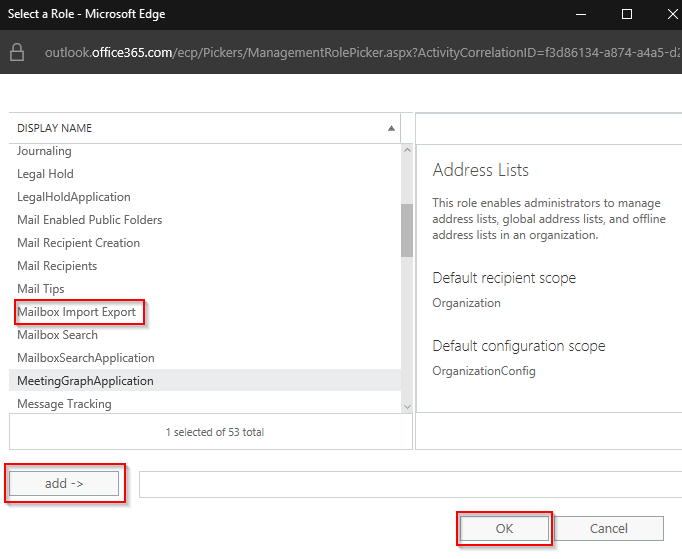Choose the LegalHoldApplication role

tap(74, 197)
